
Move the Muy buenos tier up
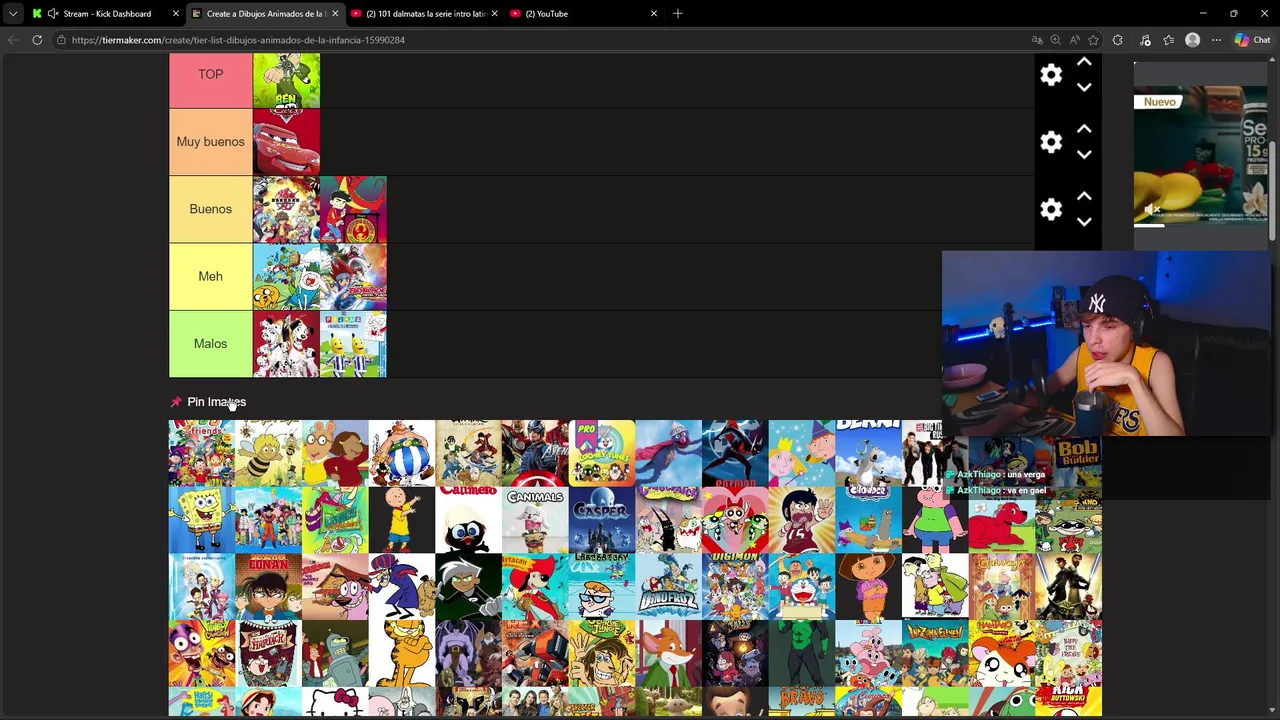tap(1084, 129)
